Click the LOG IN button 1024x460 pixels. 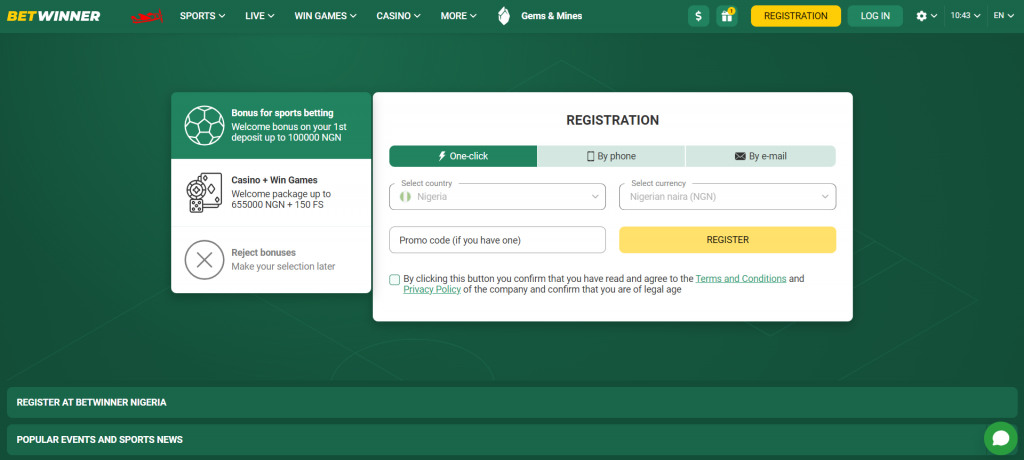875,16
